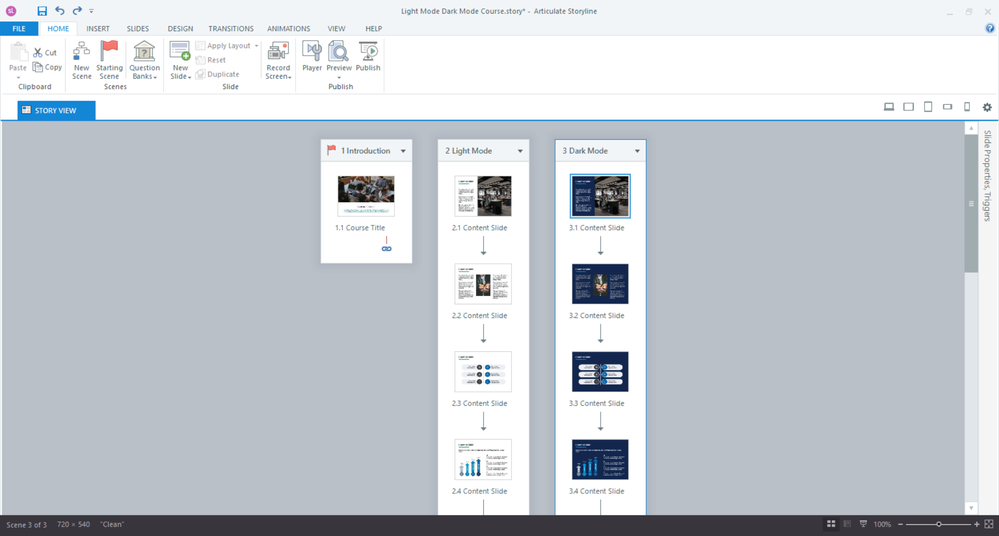Open the Player properties

(312, 57)
